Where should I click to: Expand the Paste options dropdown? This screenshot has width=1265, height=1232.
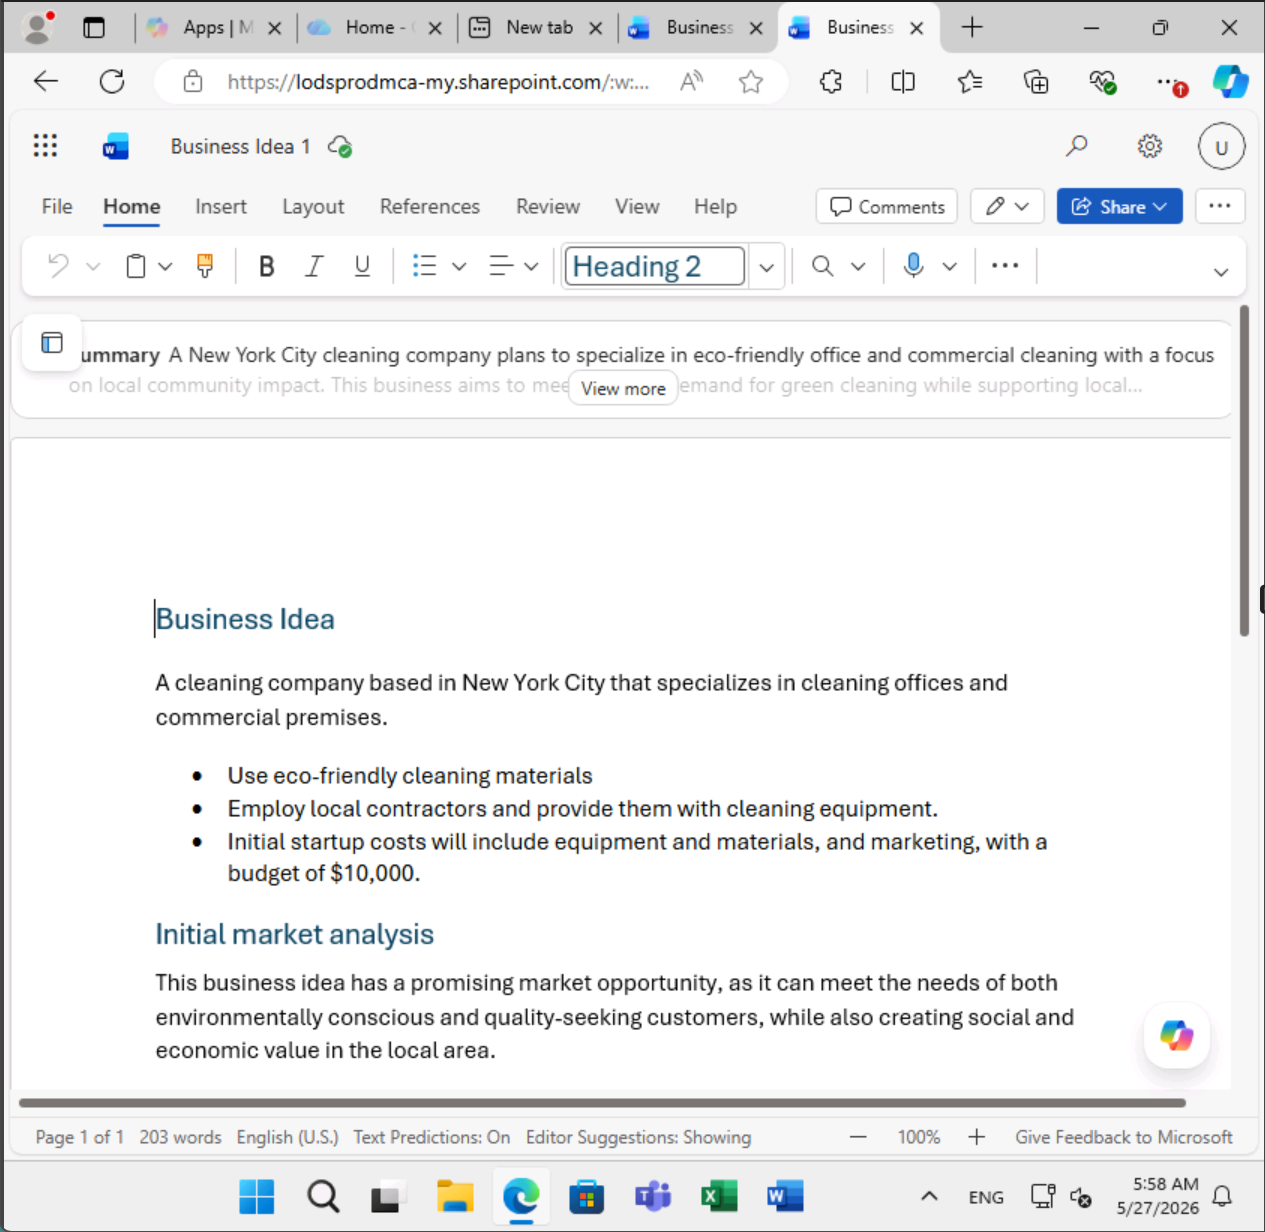pos(165,267)
